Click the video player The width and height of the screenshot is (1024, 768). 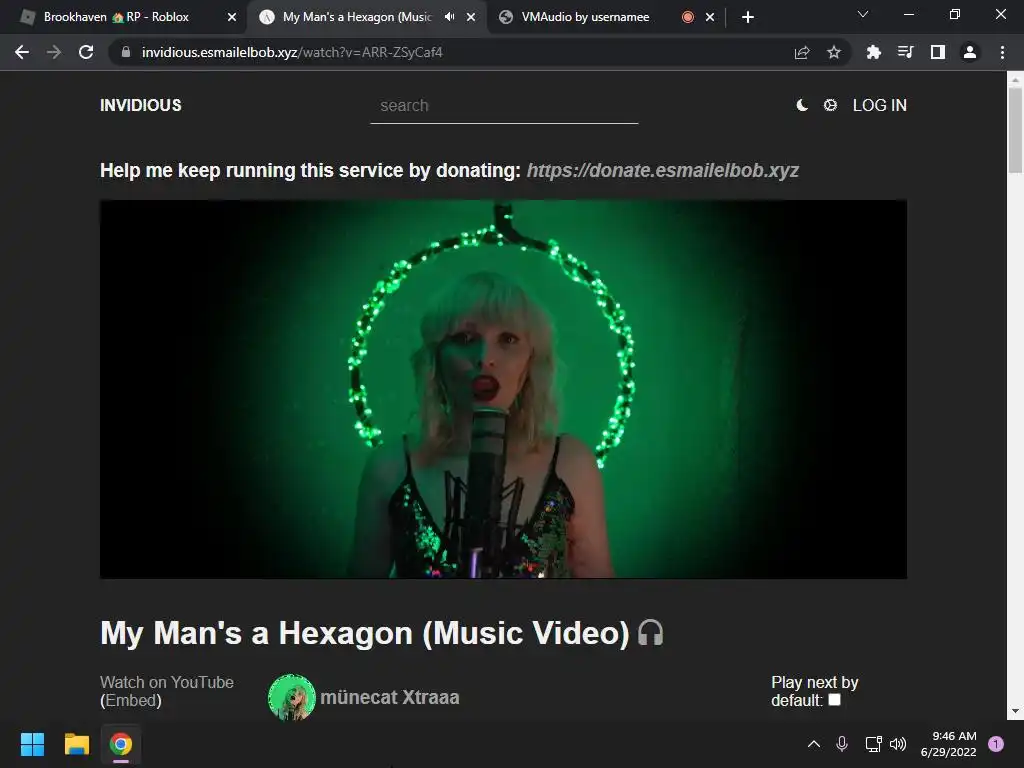click(x=504, y=389)
